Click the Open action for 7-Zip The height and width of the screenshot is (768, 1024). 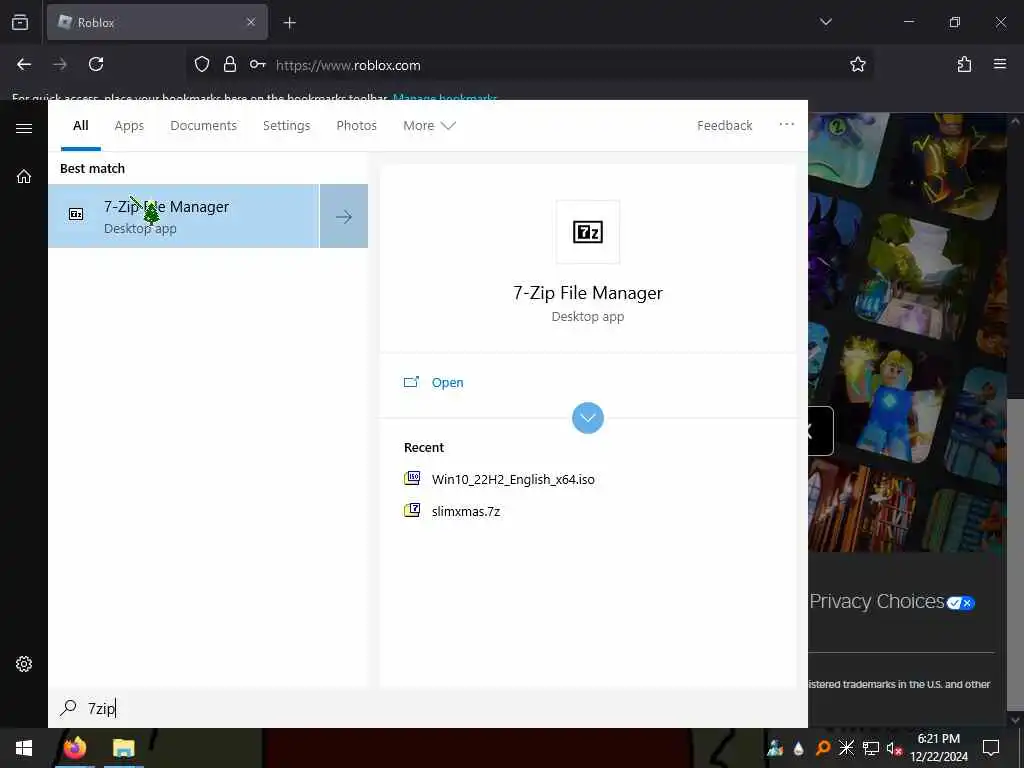(447, 383)
